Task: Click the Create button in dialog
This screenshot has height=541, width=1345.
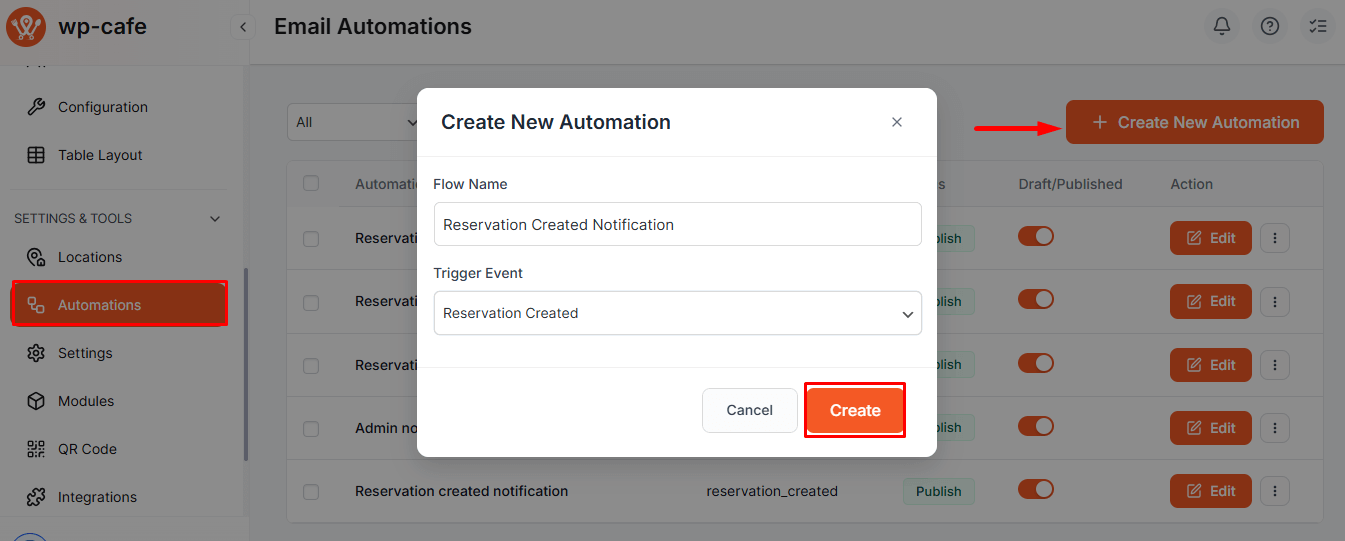Action: [855, 410]
